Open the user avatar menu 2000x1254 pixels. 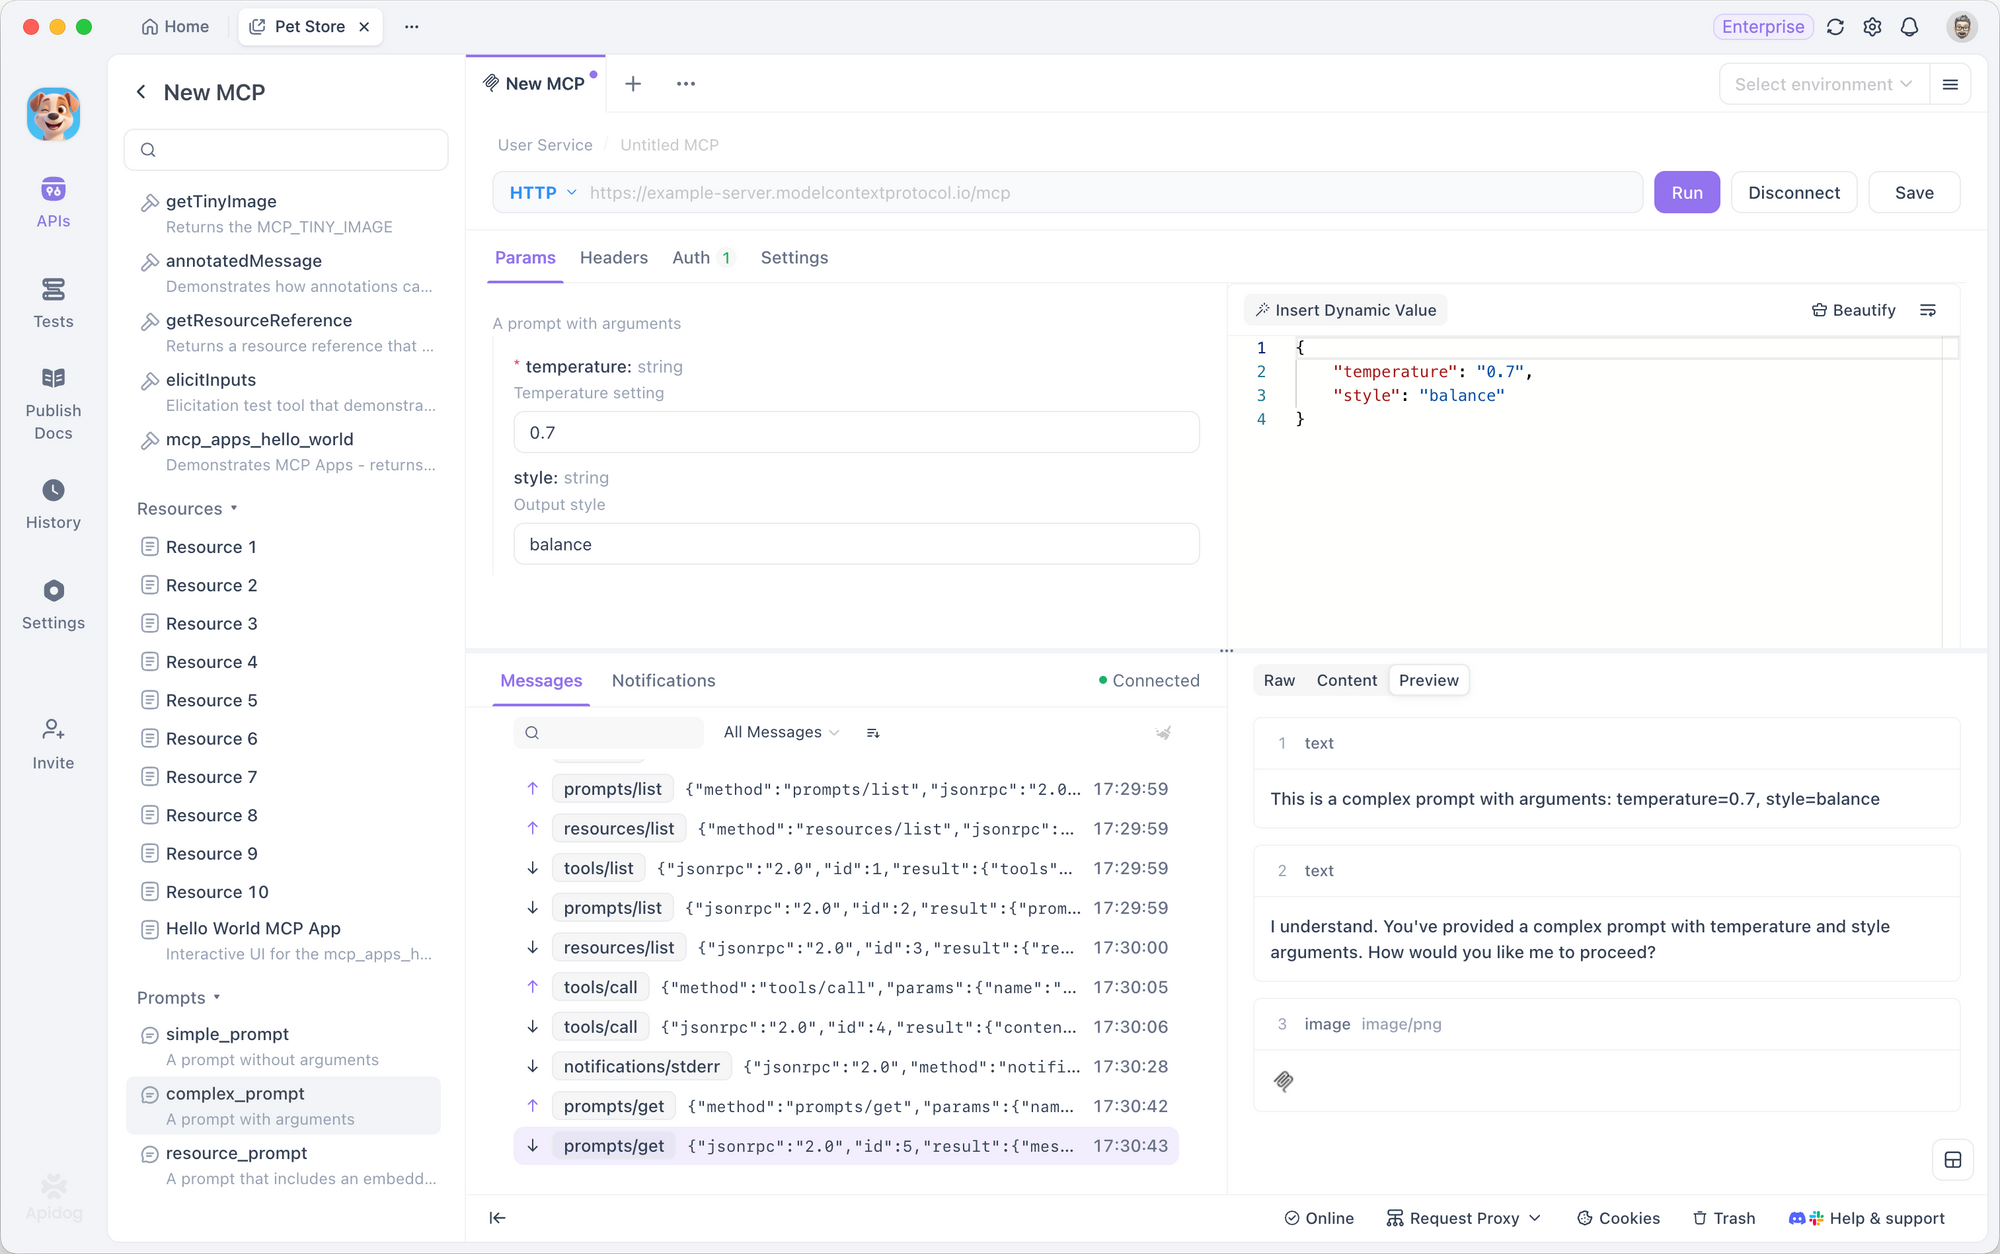click(1961, 27)
